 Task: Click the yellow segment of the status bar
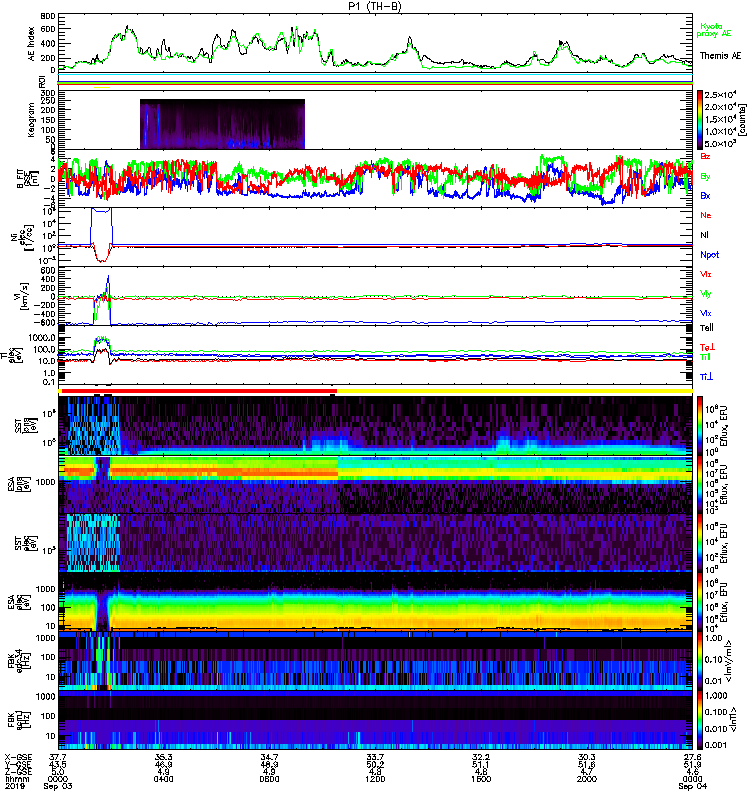515,391
